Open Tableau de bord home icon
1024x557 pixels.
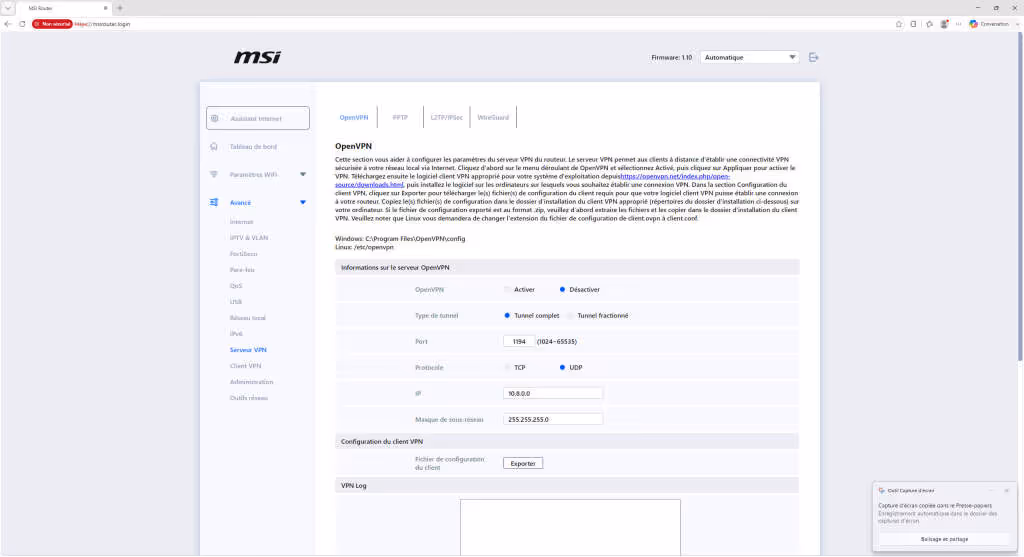point(214,147)
